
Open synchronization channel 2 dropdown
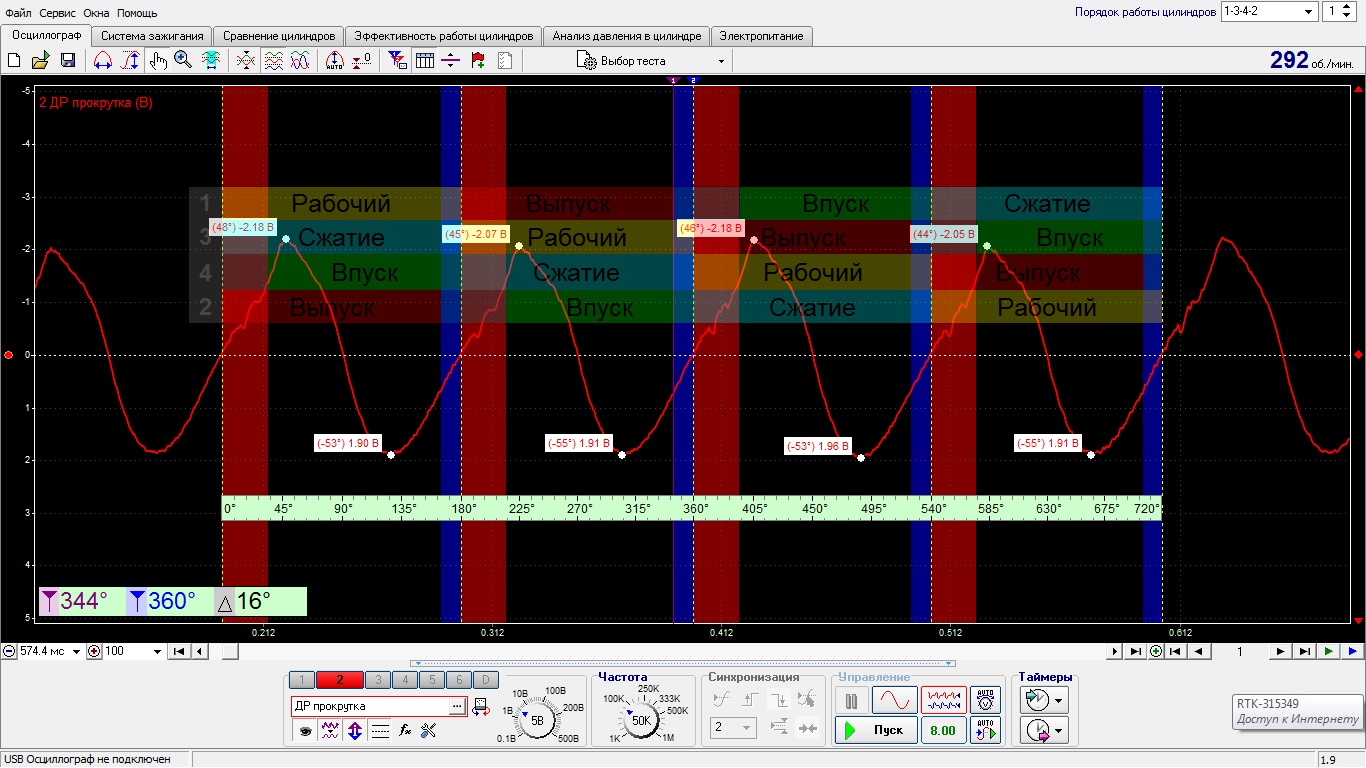click(x=733, y=728)
